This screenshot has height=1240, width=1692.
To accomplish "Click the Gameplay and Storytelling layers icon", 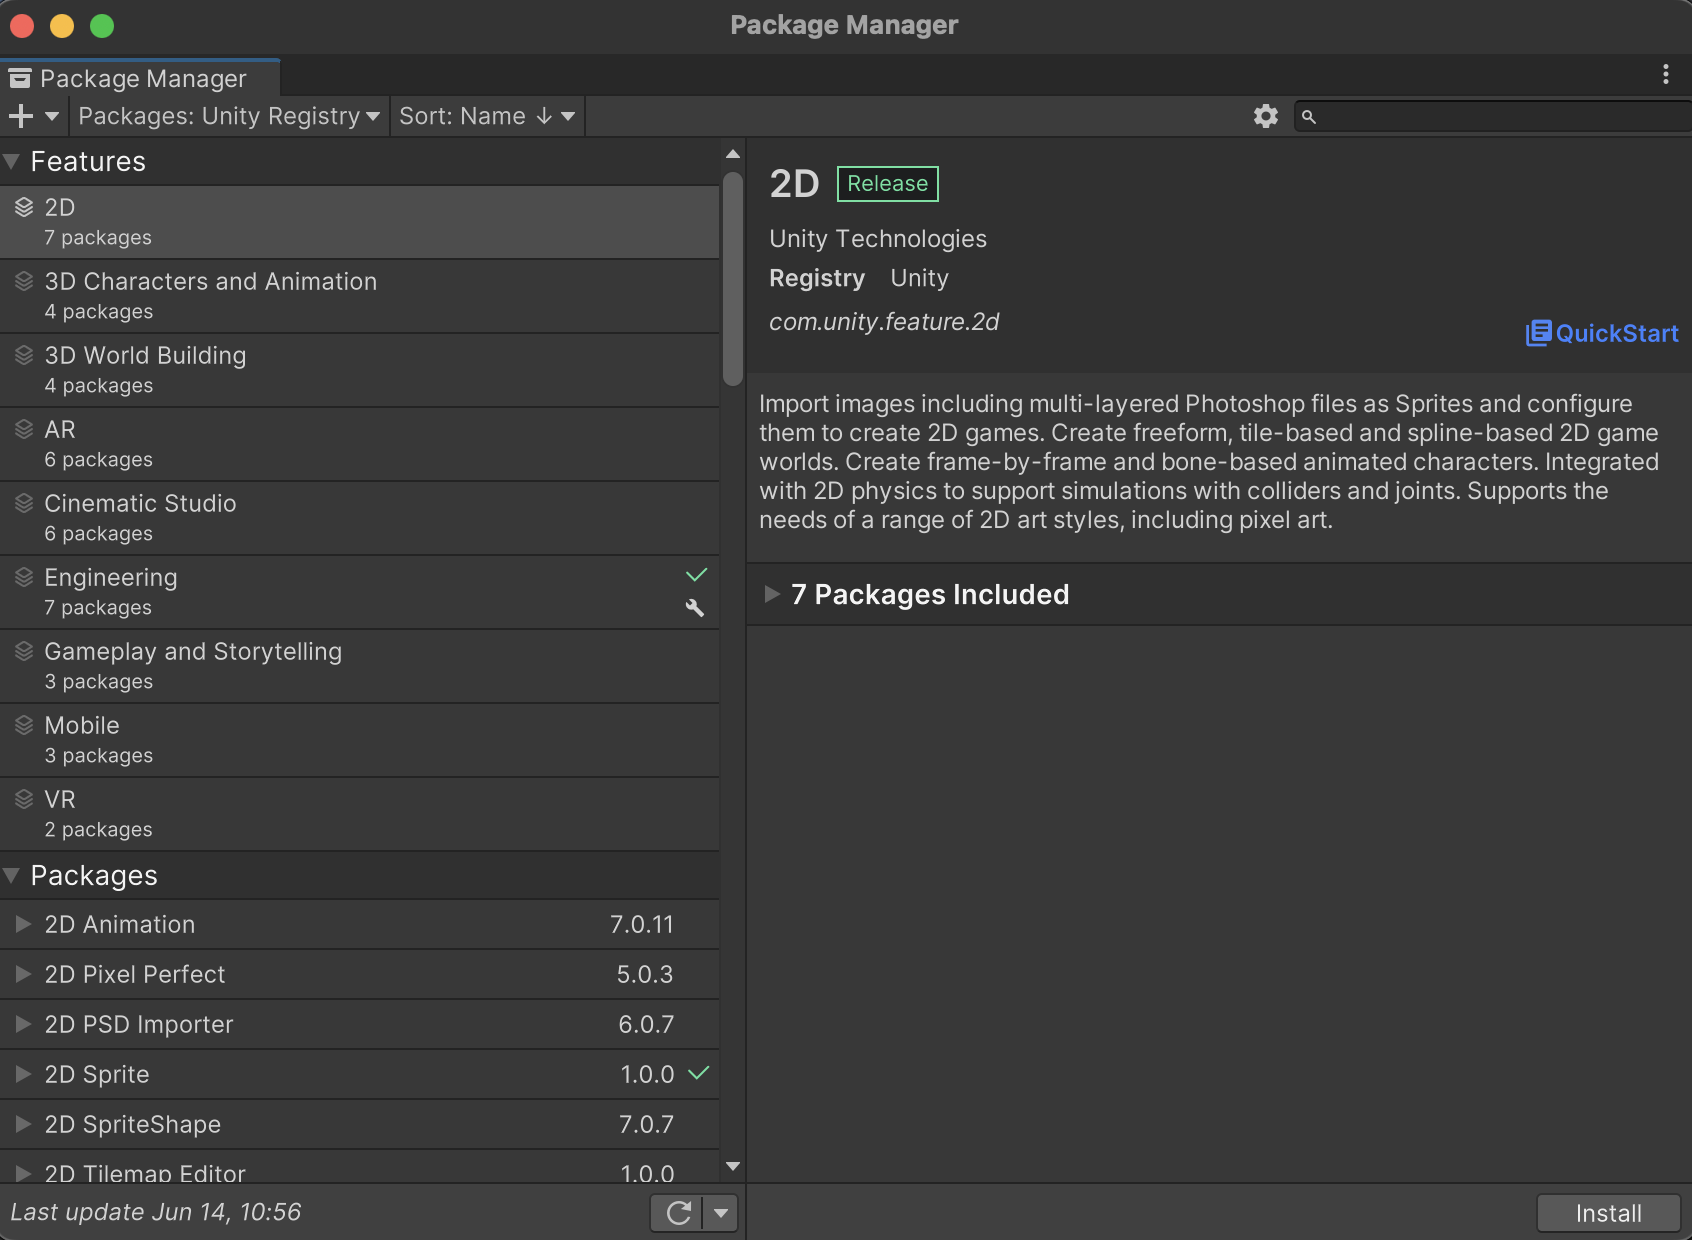I will pyautogui.click(x=24, y=651).
